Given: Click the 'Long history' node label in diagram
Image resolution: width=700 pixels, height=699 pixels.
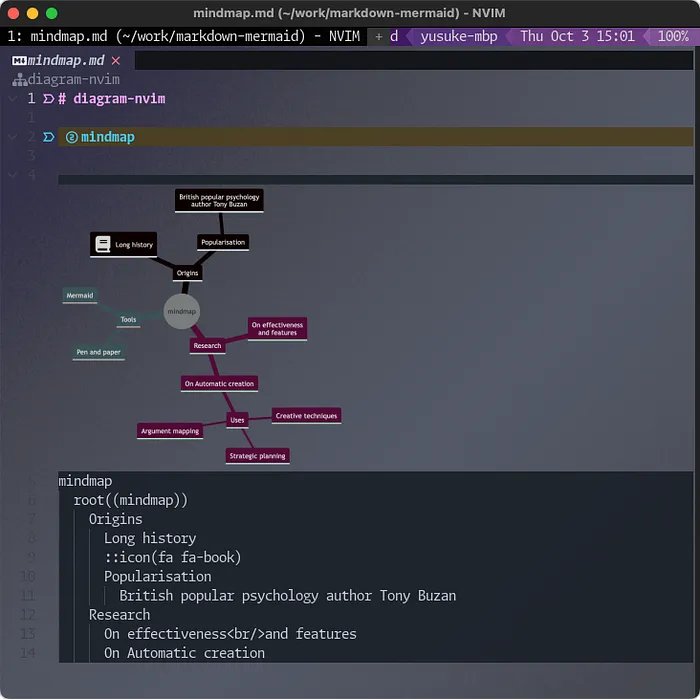Looking at the screenshot, I should pyautogui.click(x=134, y=245).
